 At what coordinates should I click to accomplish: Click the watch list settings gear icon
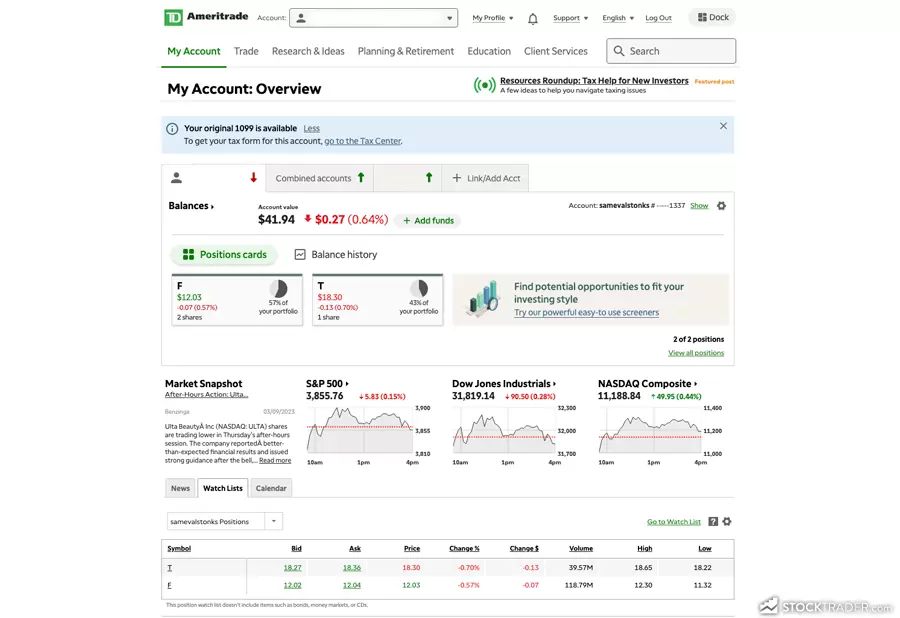point(727,522)
